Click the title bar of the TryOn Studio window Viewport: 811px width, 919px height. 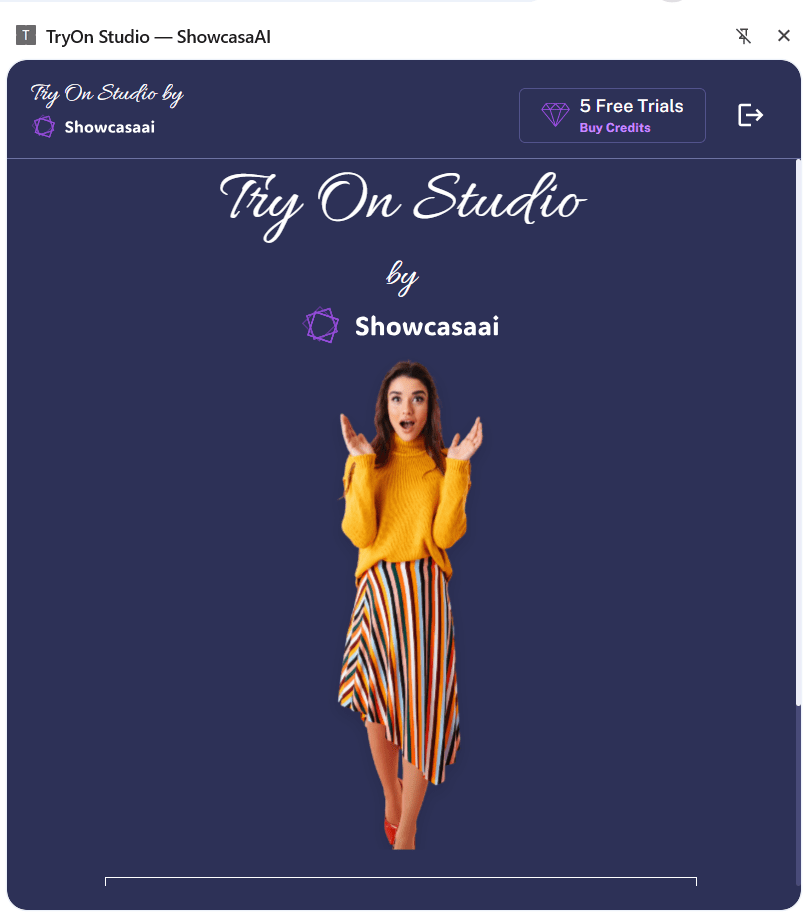(x=400, y=35)
